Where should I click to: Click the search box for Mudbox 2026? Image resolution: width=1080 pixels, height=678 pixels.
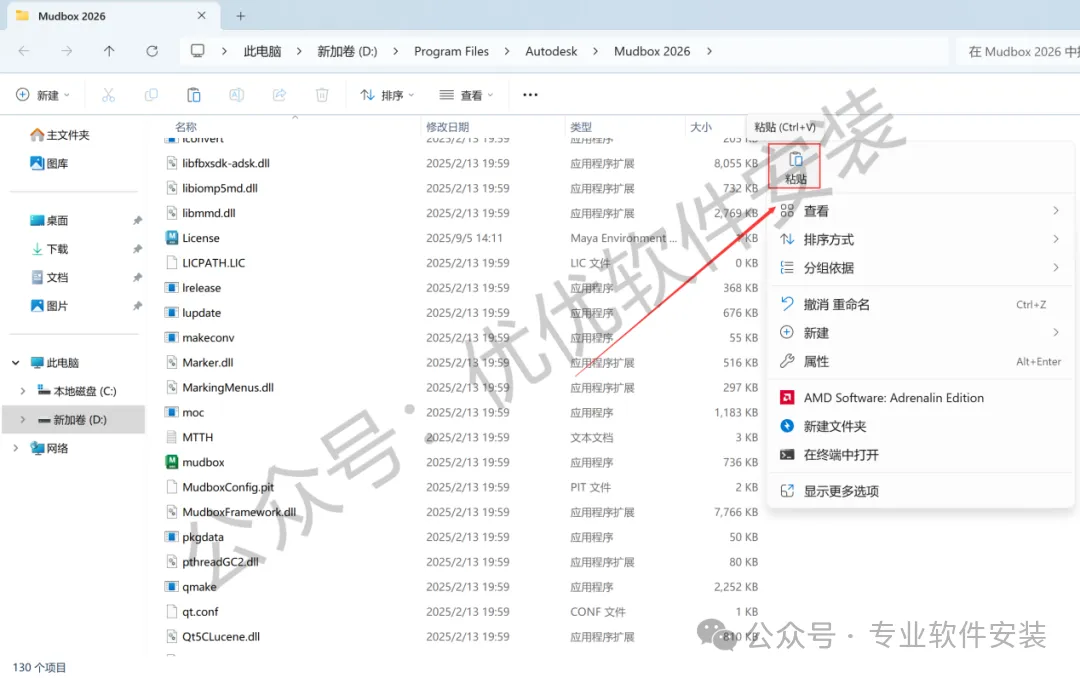pos(1018,52)
